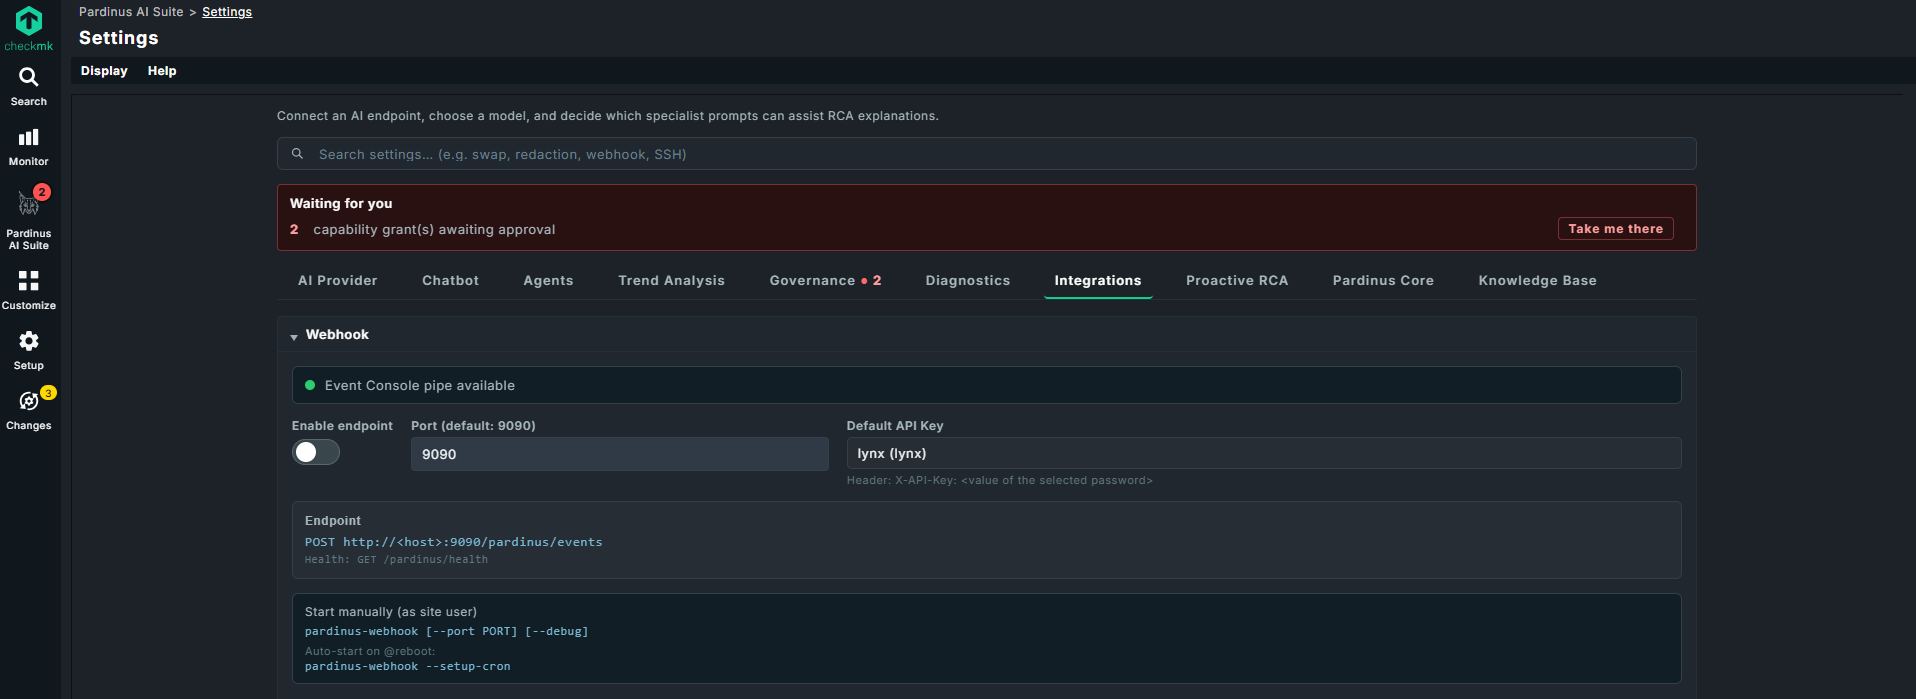
Task: Switch to the AI Provider tab
Action: click(338, 281)
